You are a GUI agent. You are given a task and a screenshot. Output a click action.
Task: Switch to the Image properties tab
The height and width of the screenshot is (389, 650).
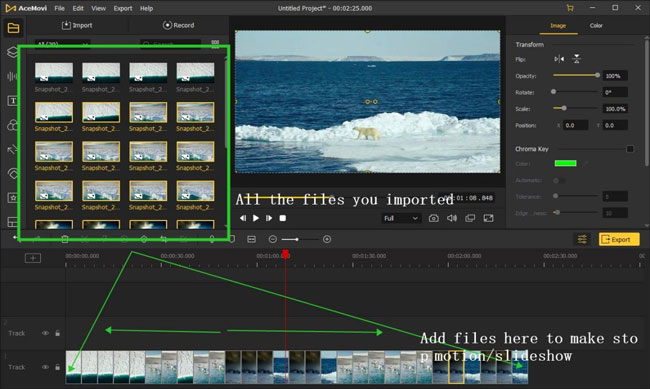(x=558, y=26)
